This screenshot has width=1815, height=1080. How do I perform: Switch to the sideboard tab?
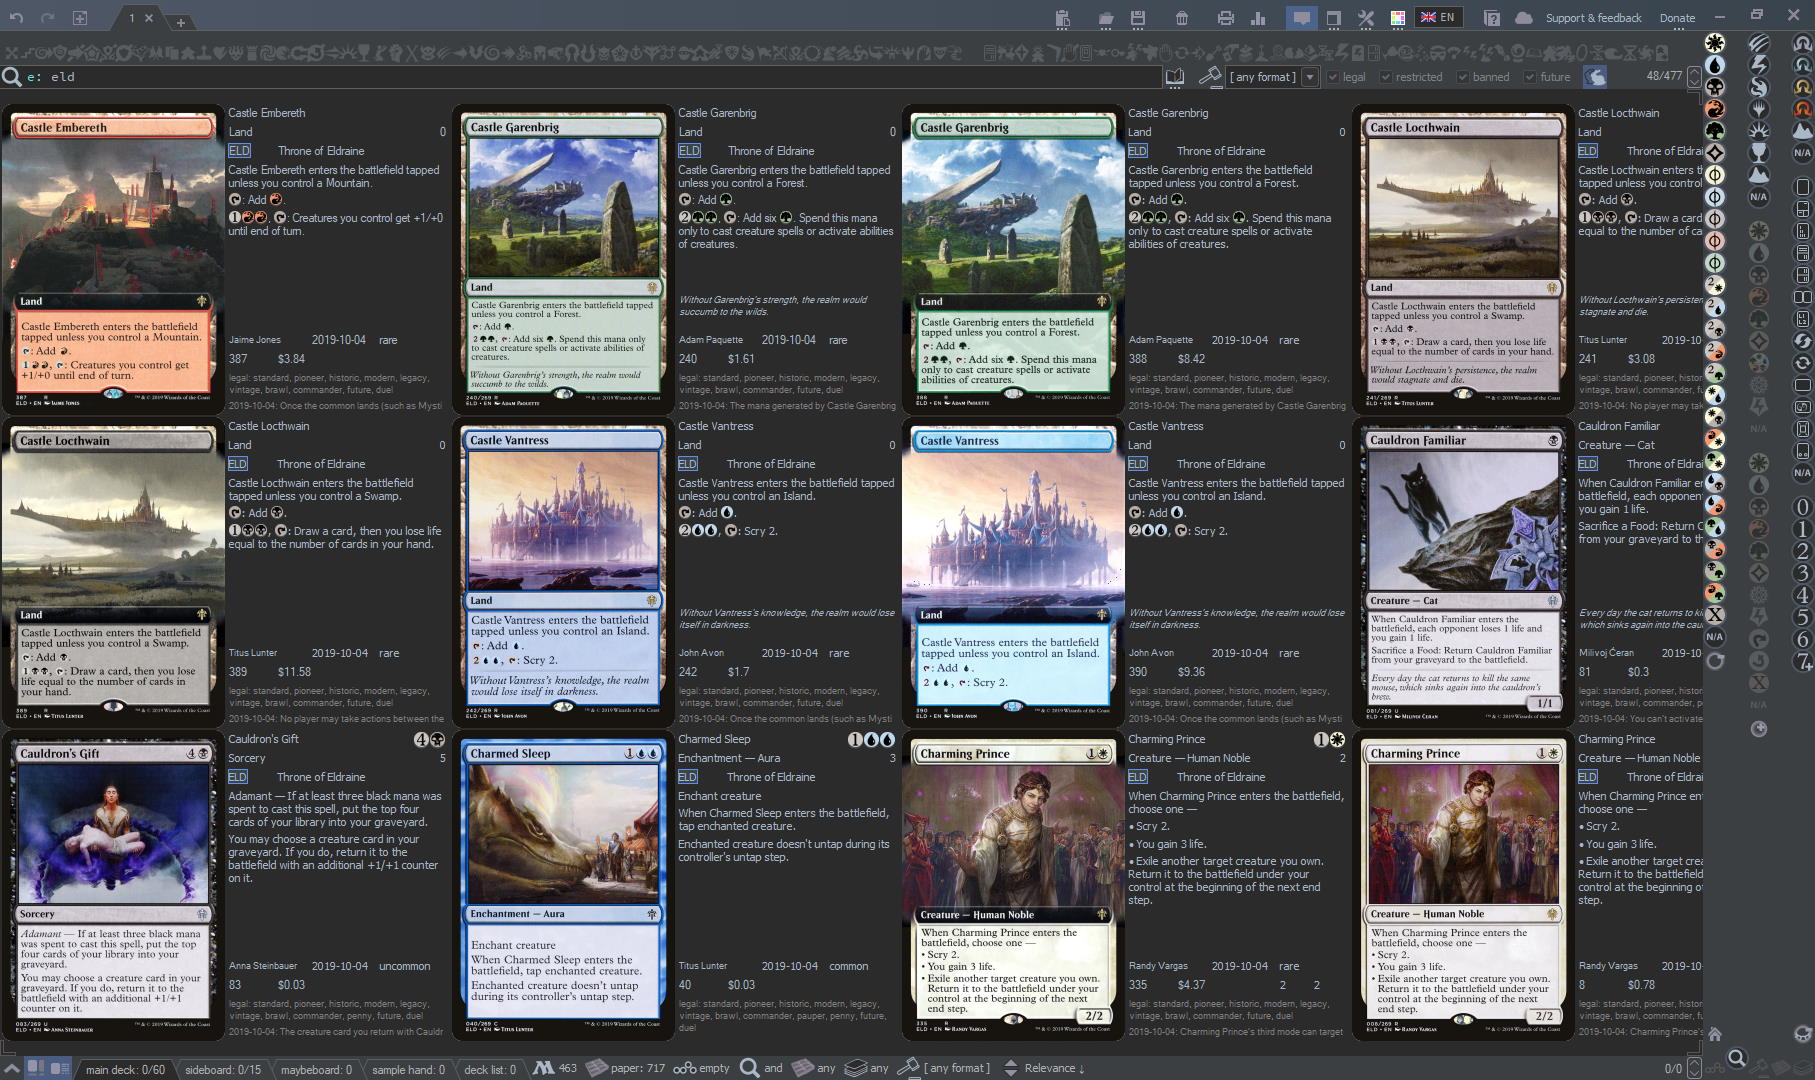(222, 1069)
